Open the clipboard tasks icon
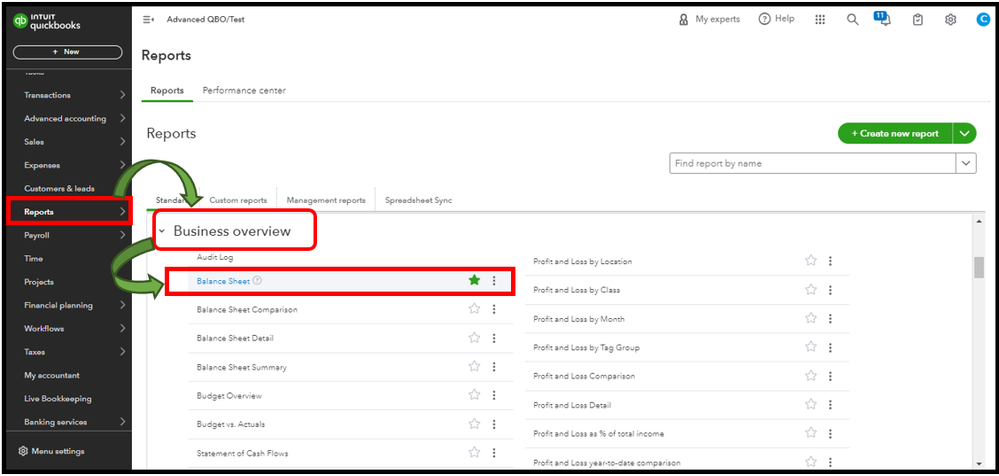 pos(917,19)
